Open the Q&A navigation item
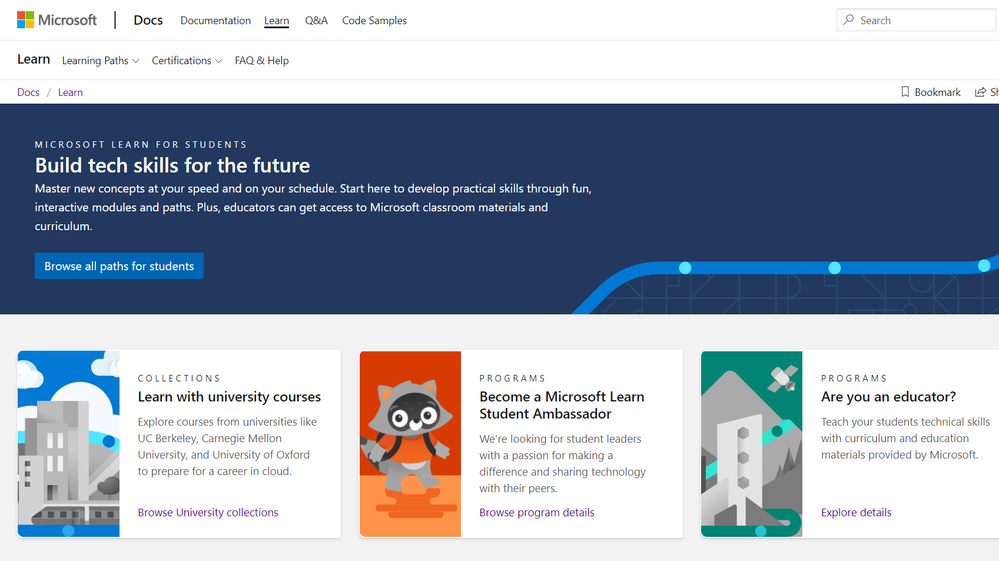This screenshot has width=999, height=561. (316, 20)
